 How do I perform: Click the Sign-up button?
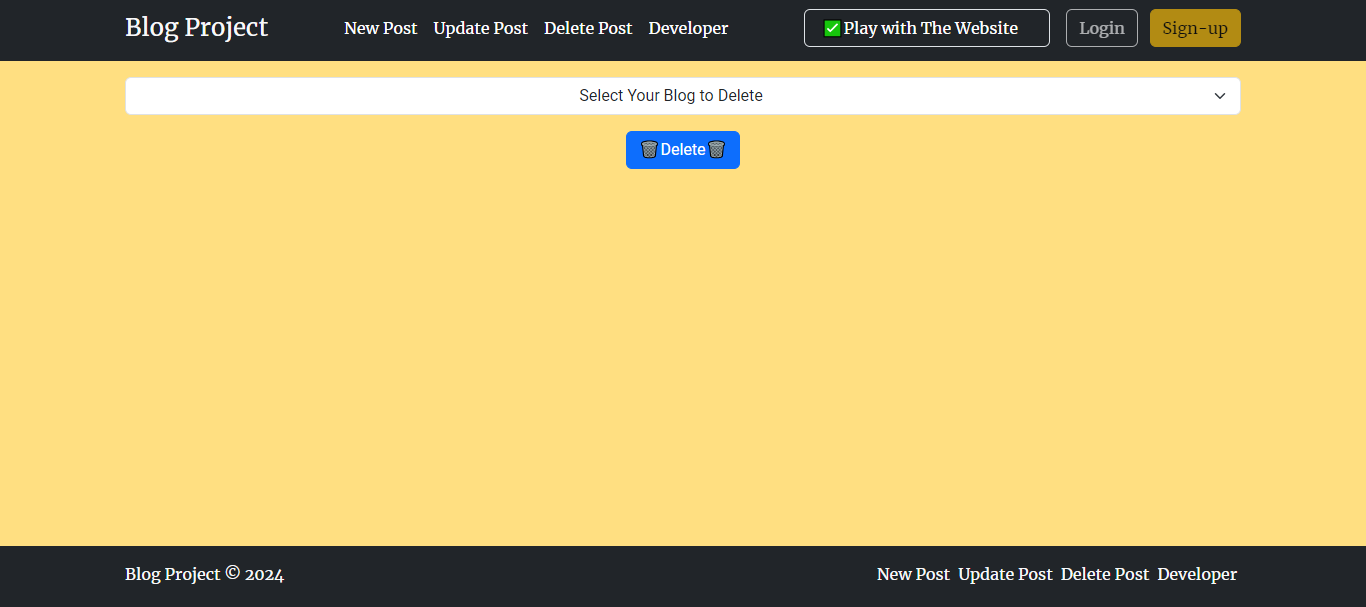click(x=1195, y=28)
